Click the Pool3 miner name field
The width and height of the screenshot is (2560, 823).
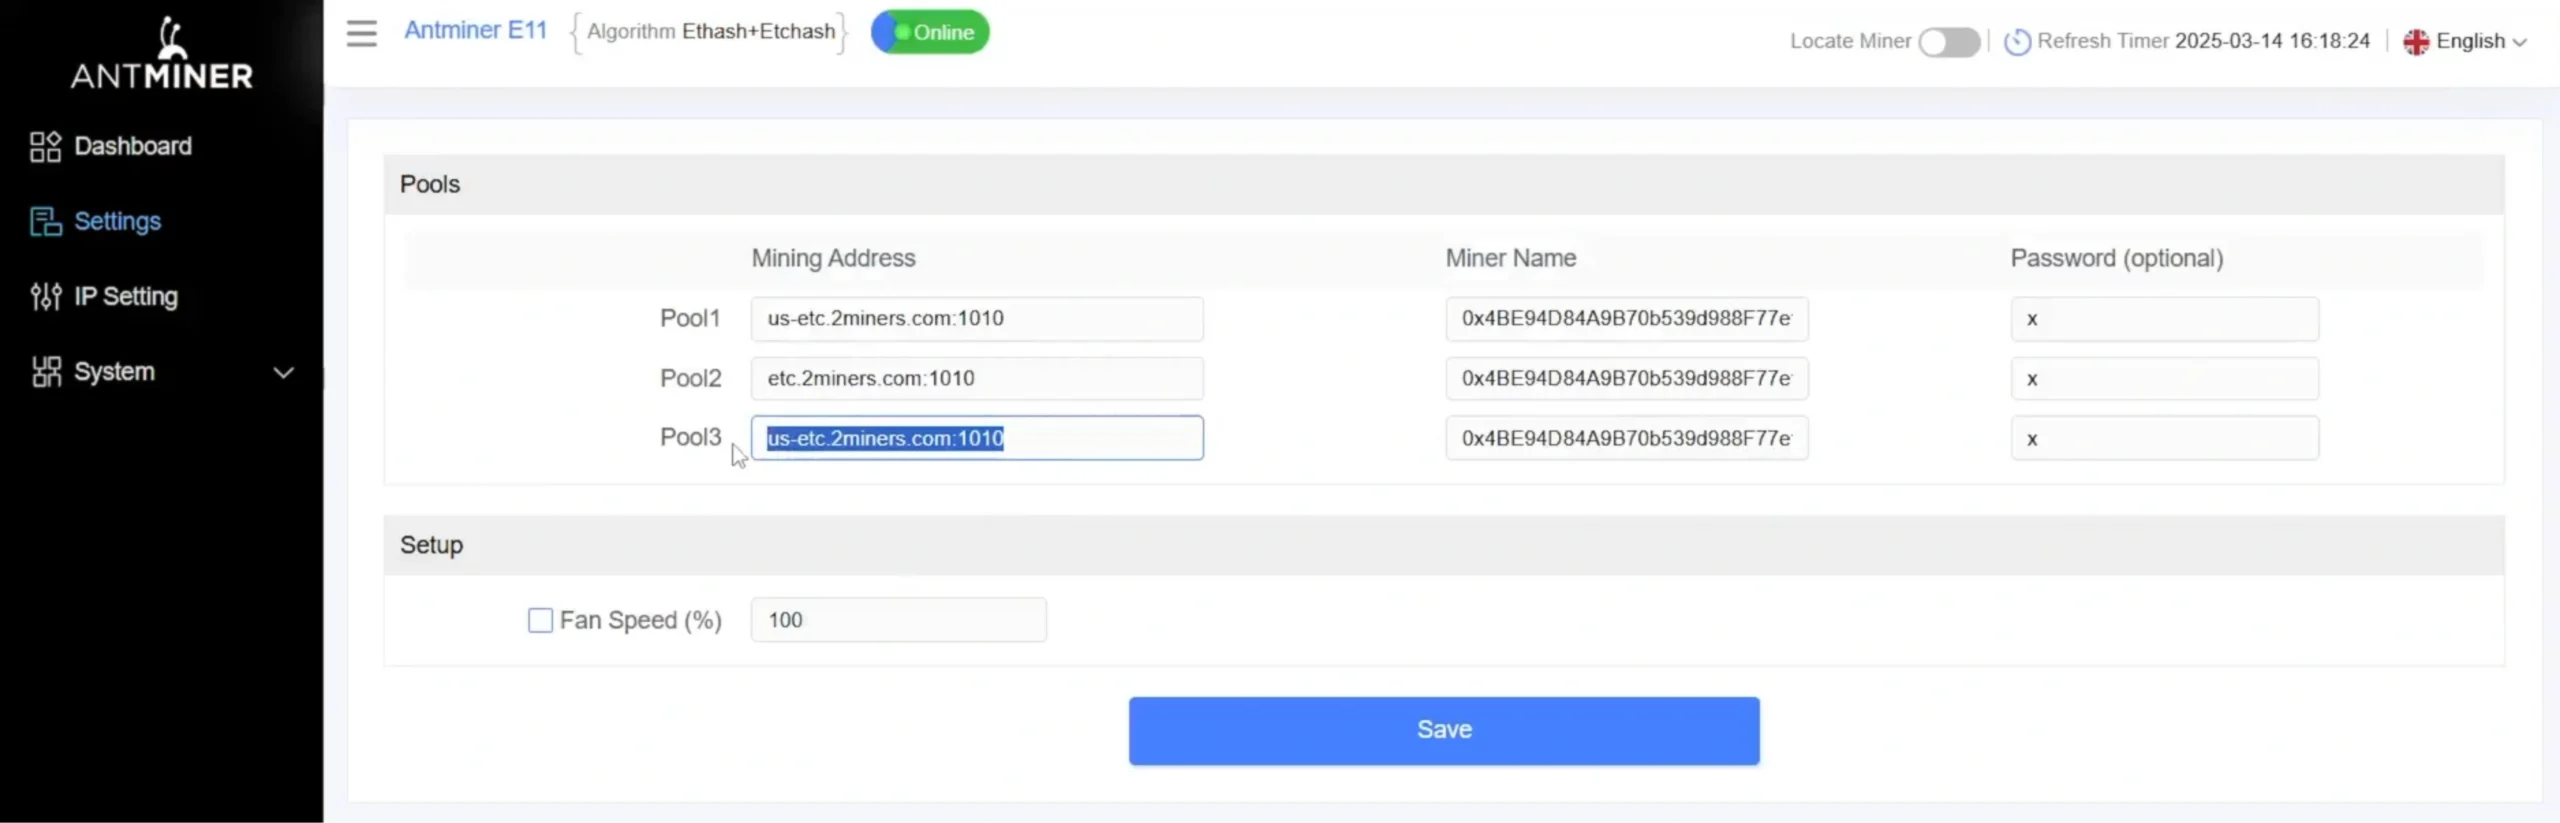(x=1627, y=438)
